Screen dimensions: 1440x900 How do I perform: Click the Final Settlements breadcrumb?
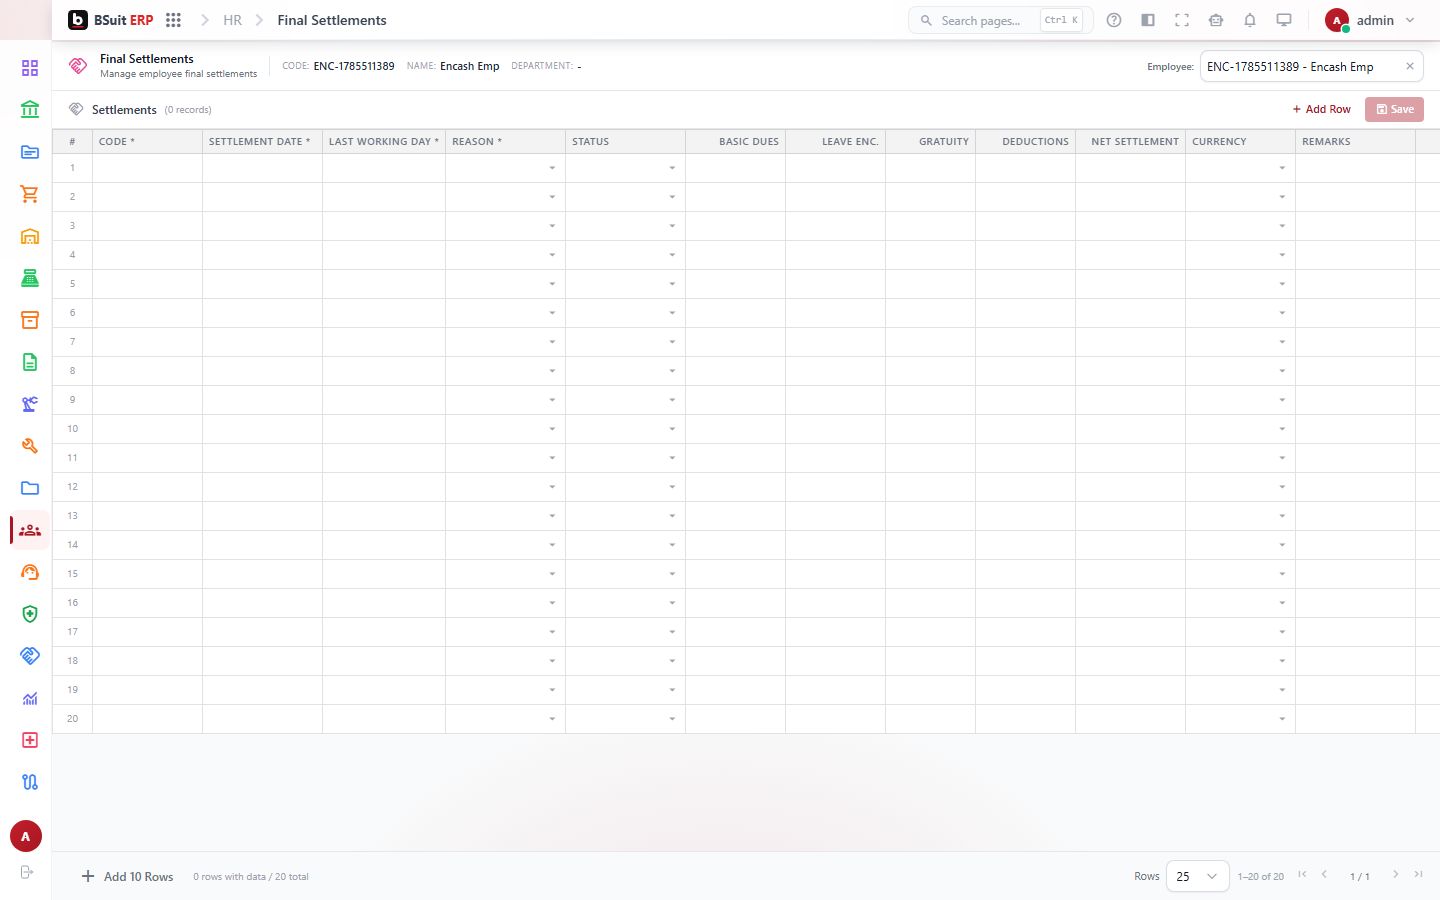click(332, 20)
